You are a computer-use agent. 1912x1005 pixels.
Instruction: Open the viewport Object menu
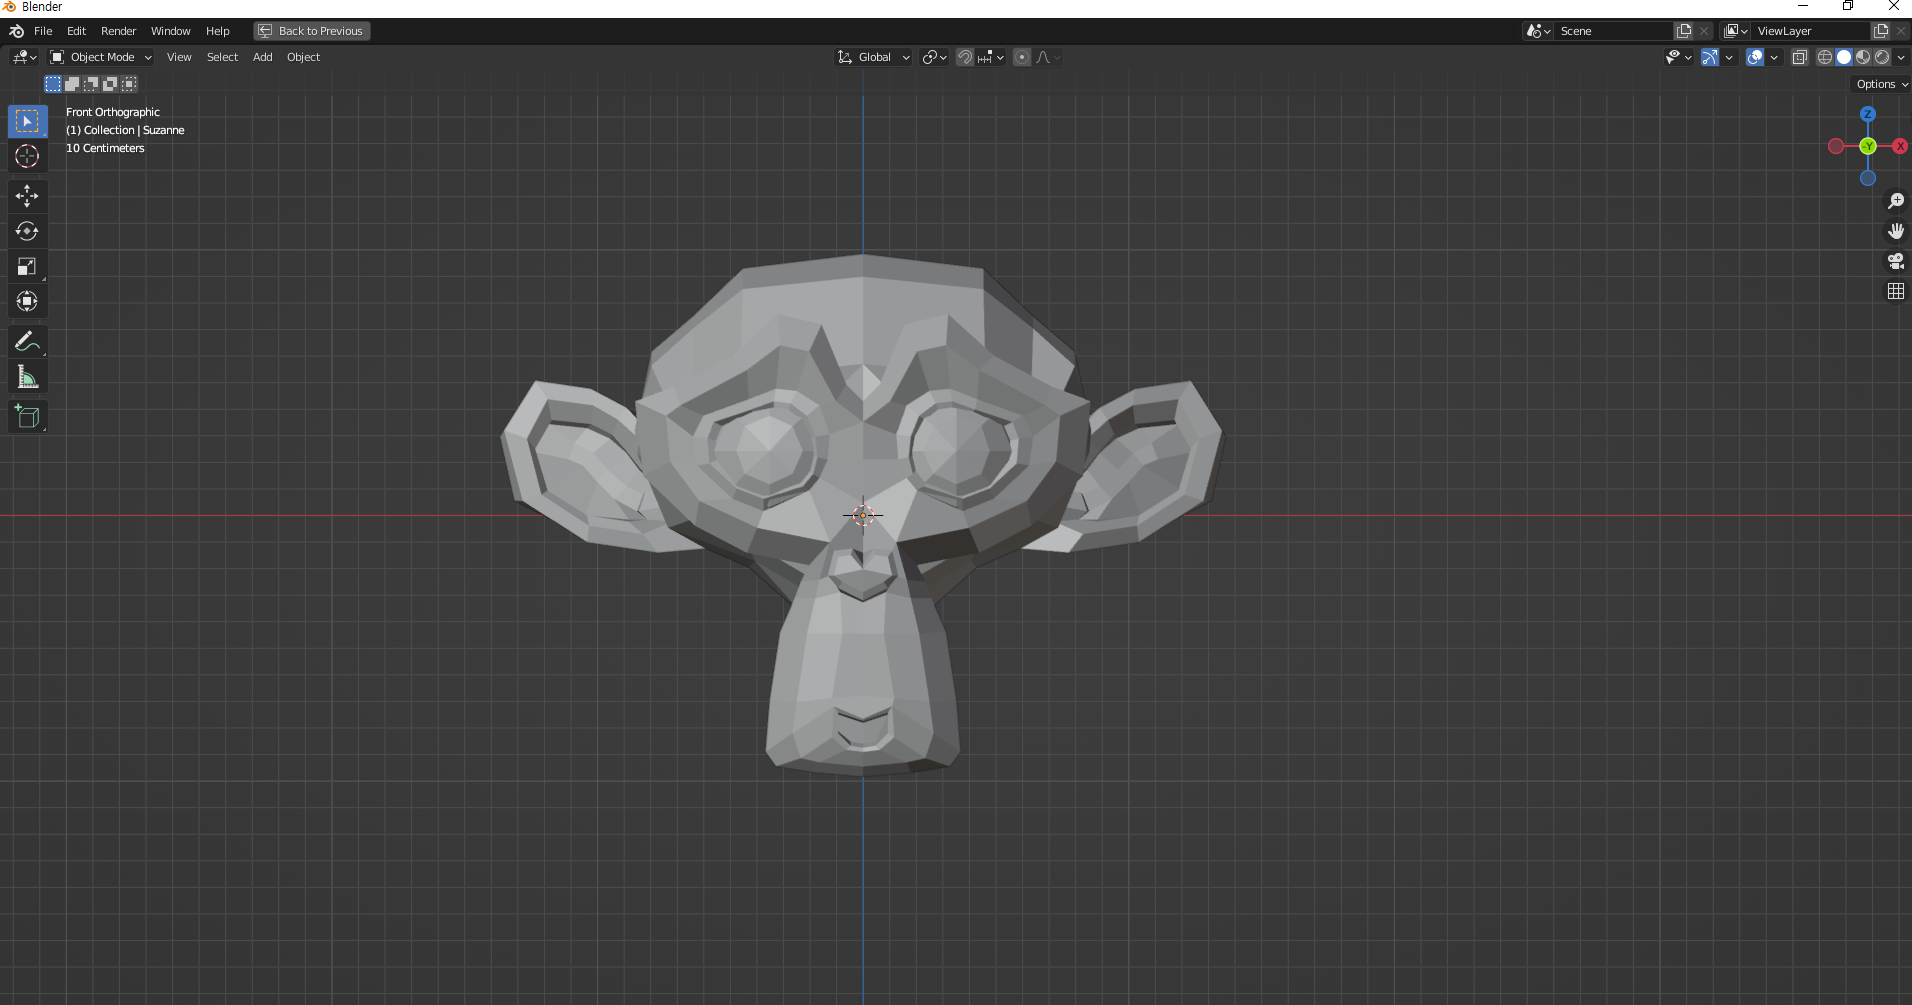(303, 57)
